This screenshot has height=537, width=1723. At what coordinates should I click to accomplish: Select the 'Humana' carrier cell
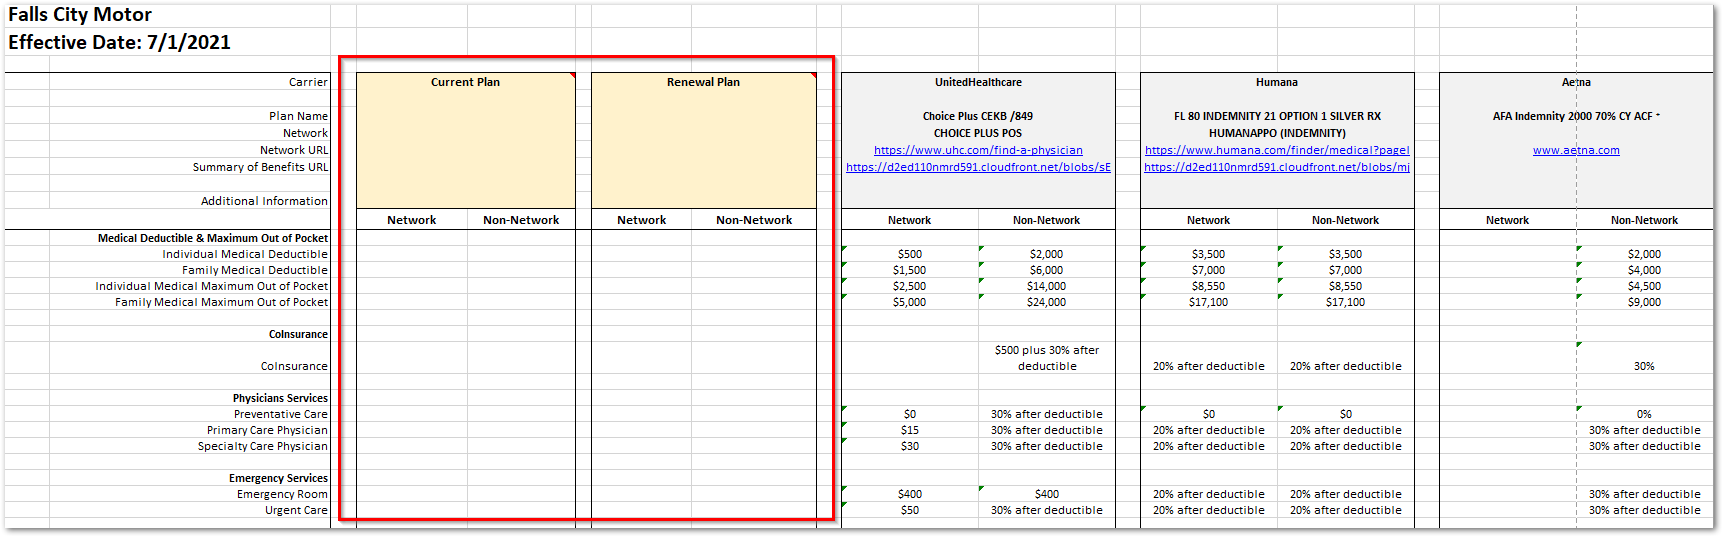point(1277,82)
